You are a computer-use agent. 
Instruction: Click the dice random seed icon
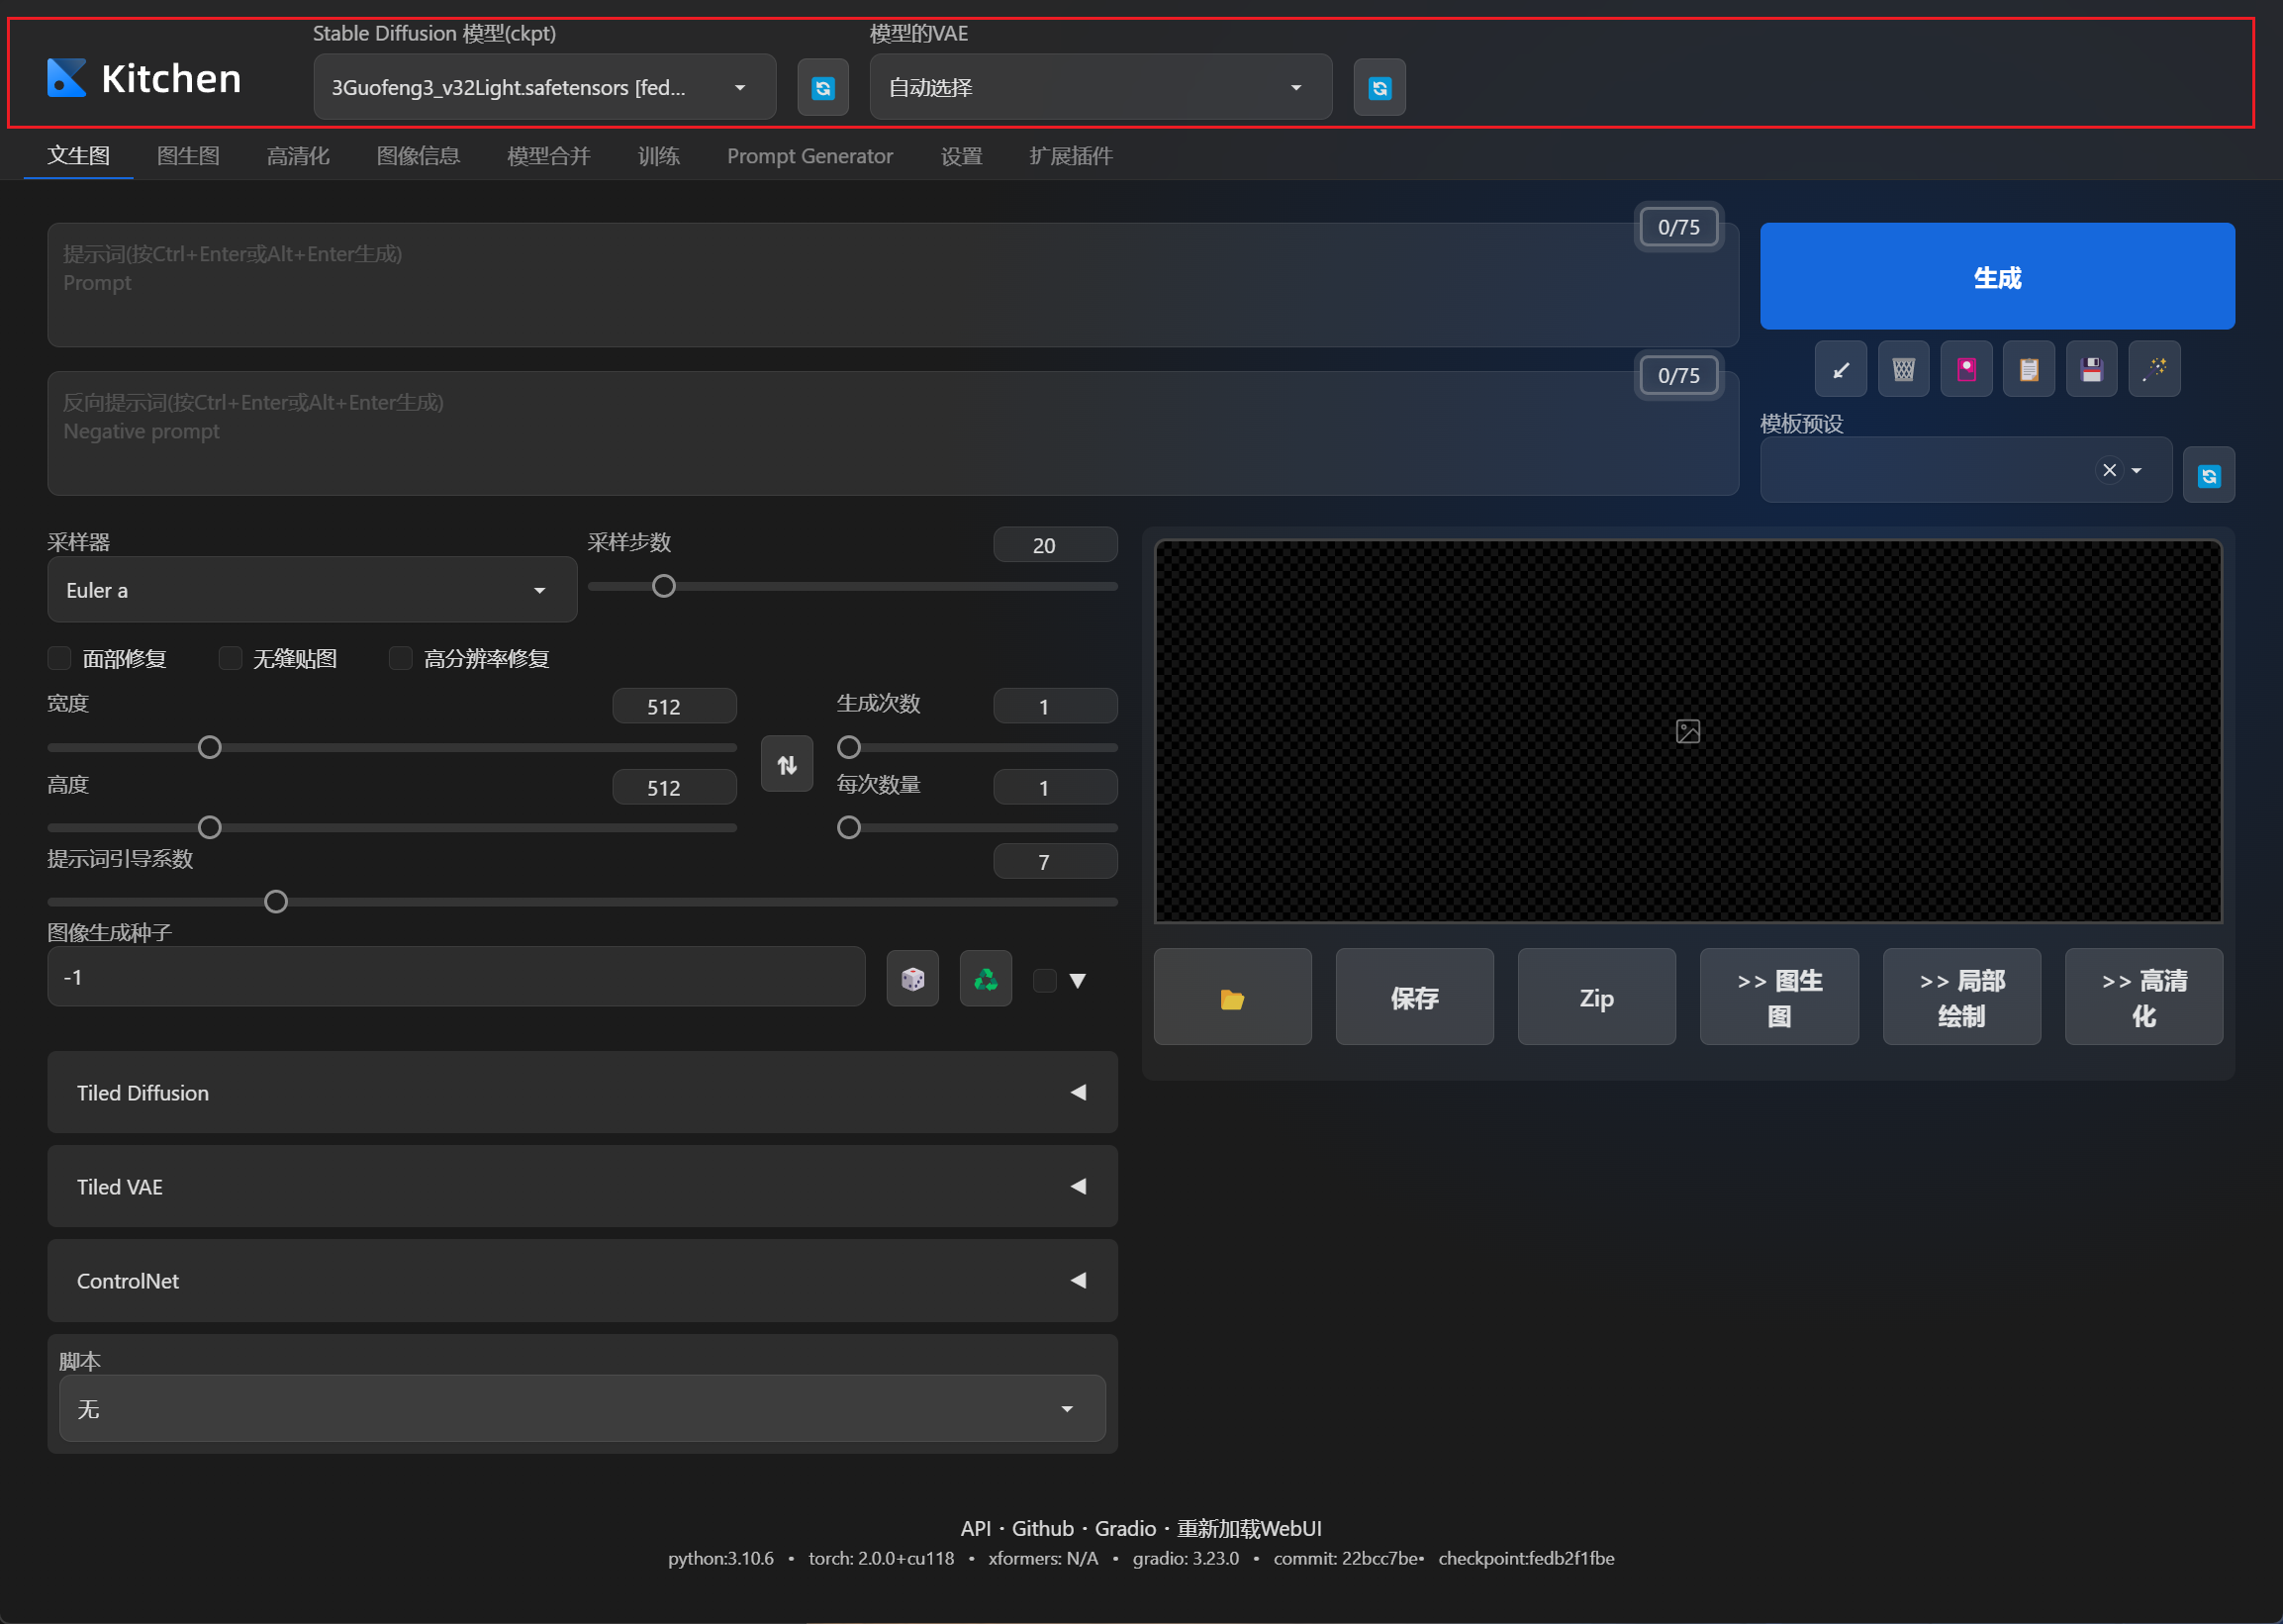912,979
